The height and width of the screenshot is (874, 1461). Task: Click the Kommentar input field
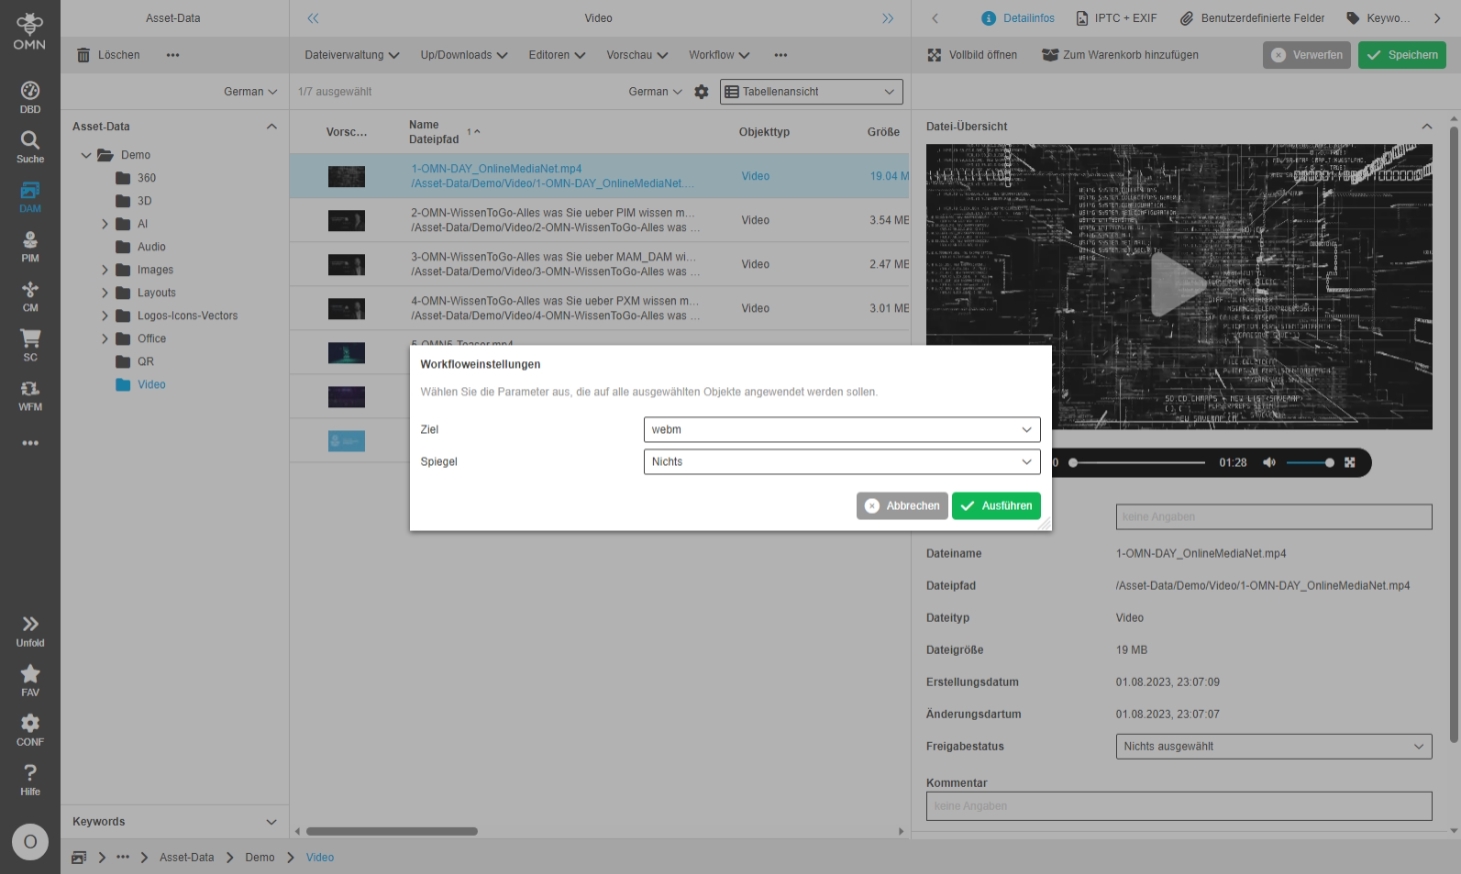coord(1178,806)
